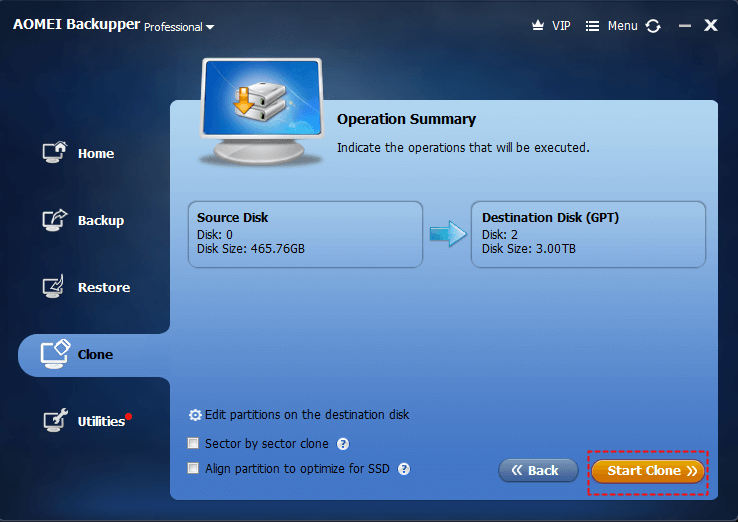Click the Destination Disk (GPT) heading
738x522 pixels.
[x=550, y=217]
